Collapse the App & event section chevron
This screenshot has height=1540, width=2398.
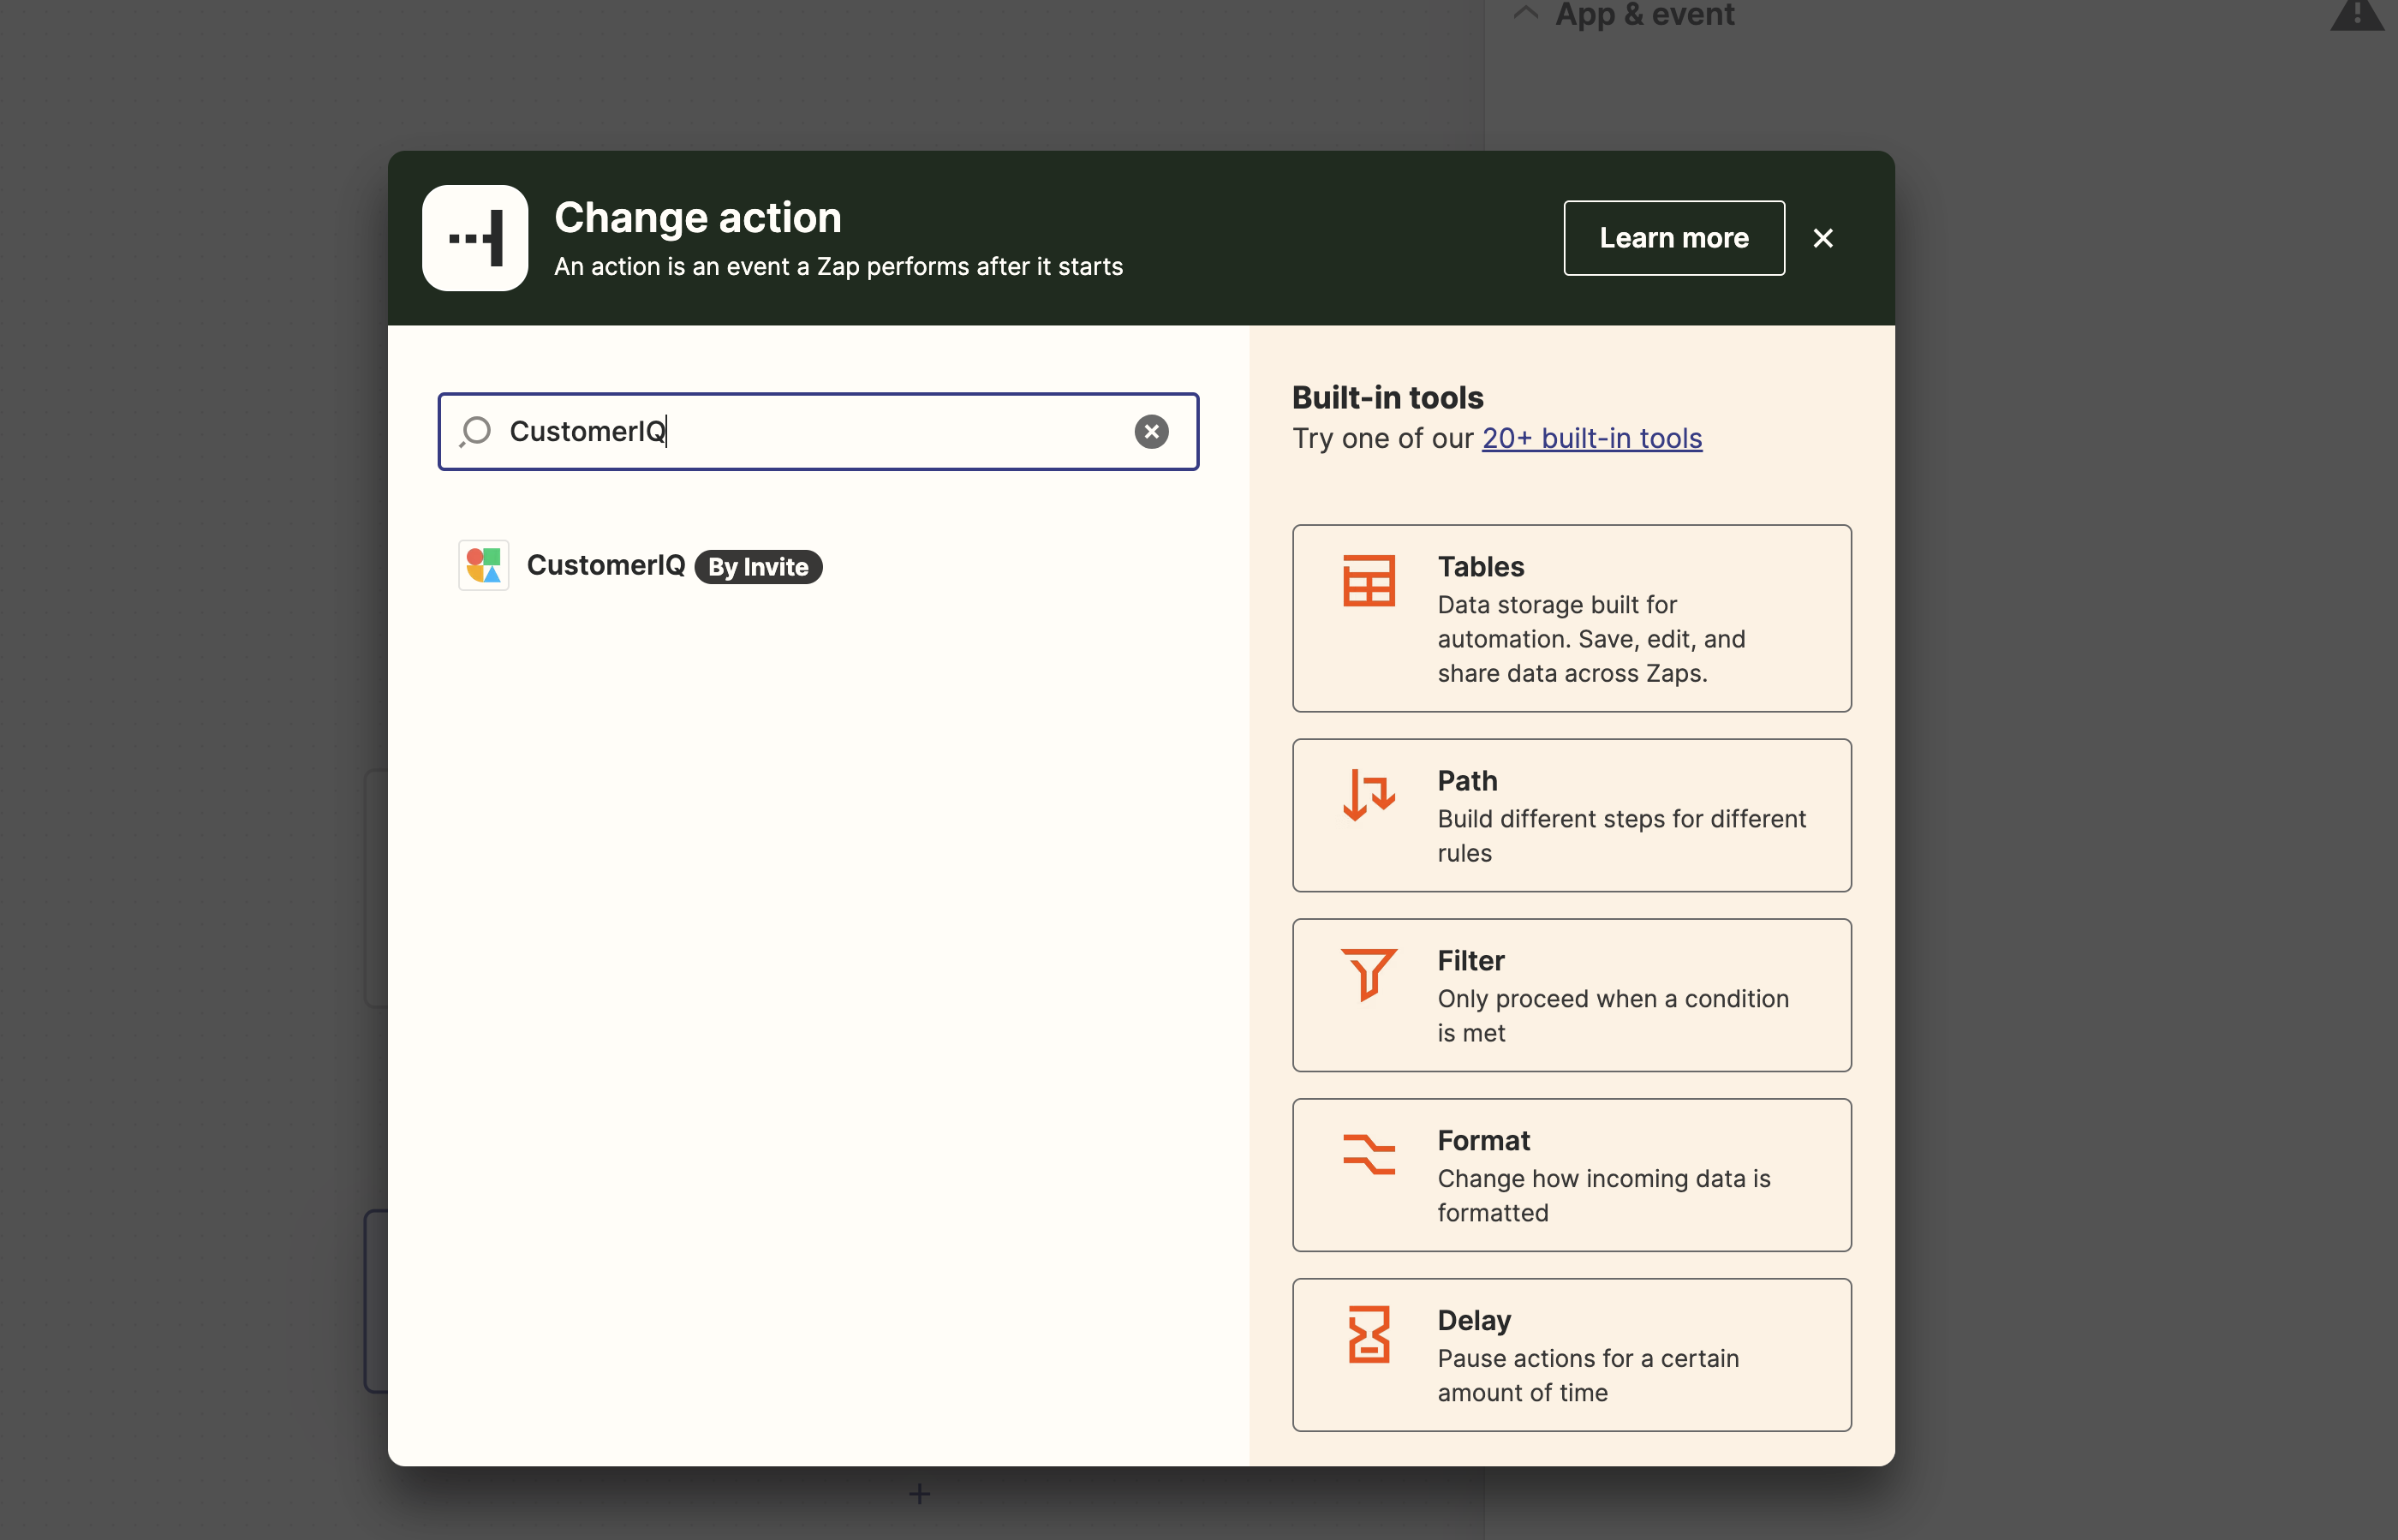tap(1525, 13)
